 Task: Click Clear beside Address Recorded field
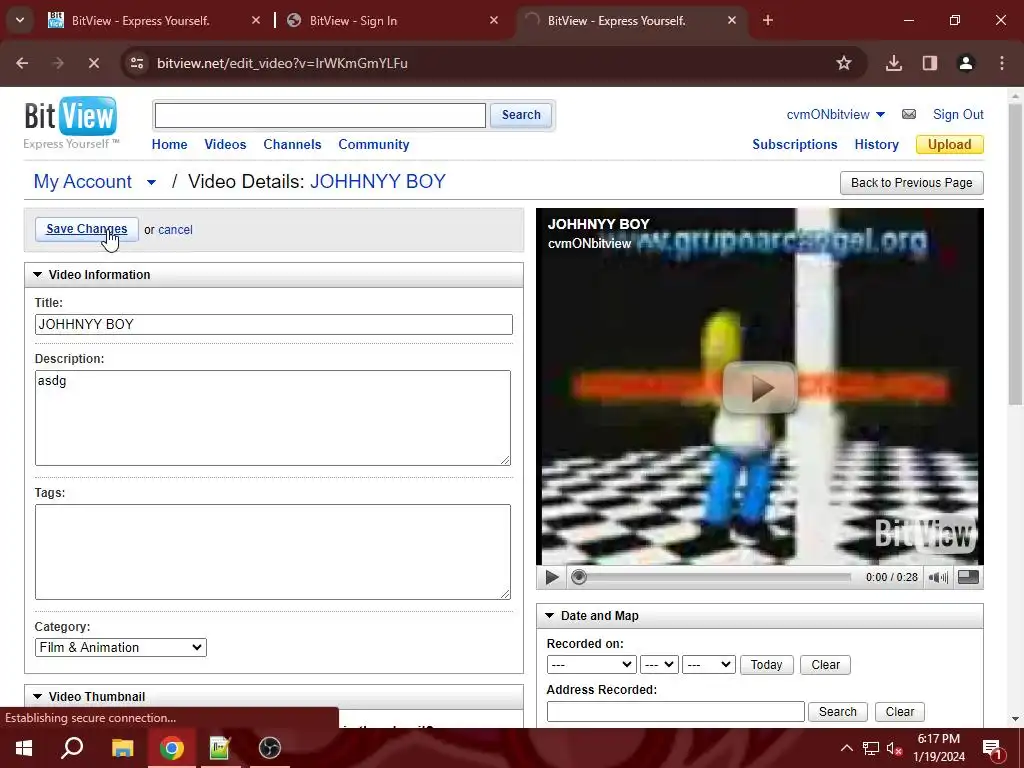[x=899, y=712]
